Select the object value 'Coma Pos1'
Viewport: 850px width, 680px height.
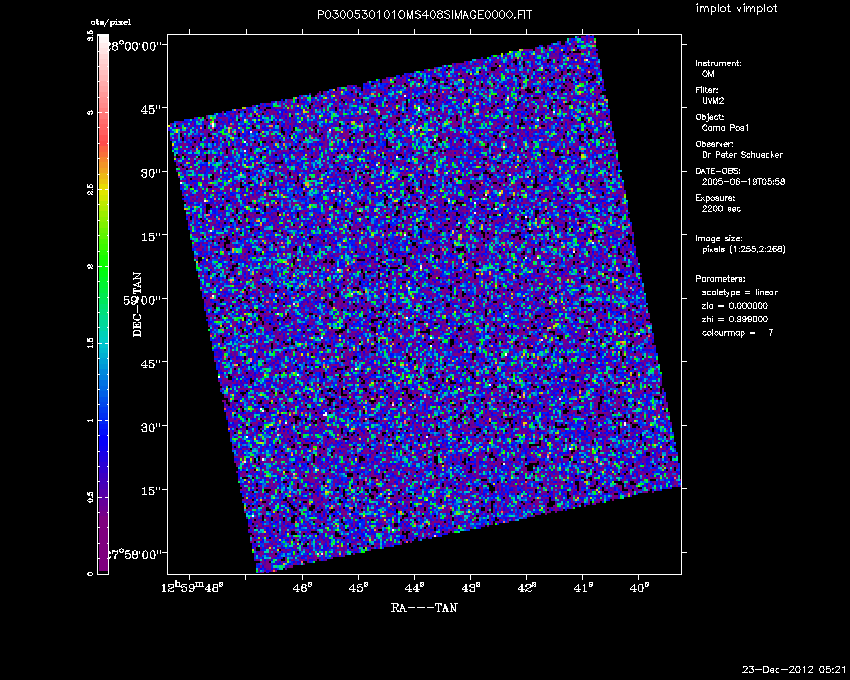725,128
